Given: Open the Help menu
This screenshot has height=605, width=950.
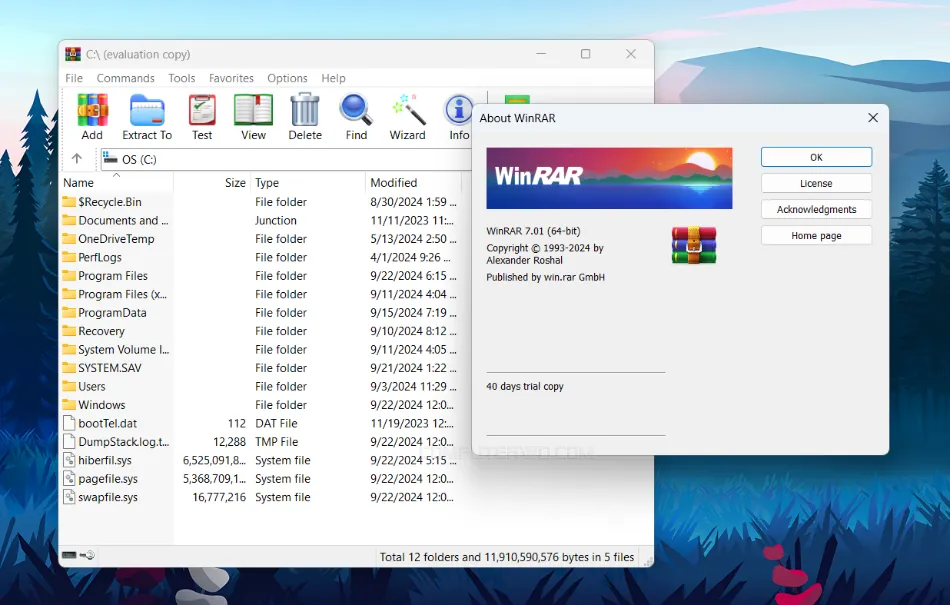Looking at the screenshot, I should point(333,78).
